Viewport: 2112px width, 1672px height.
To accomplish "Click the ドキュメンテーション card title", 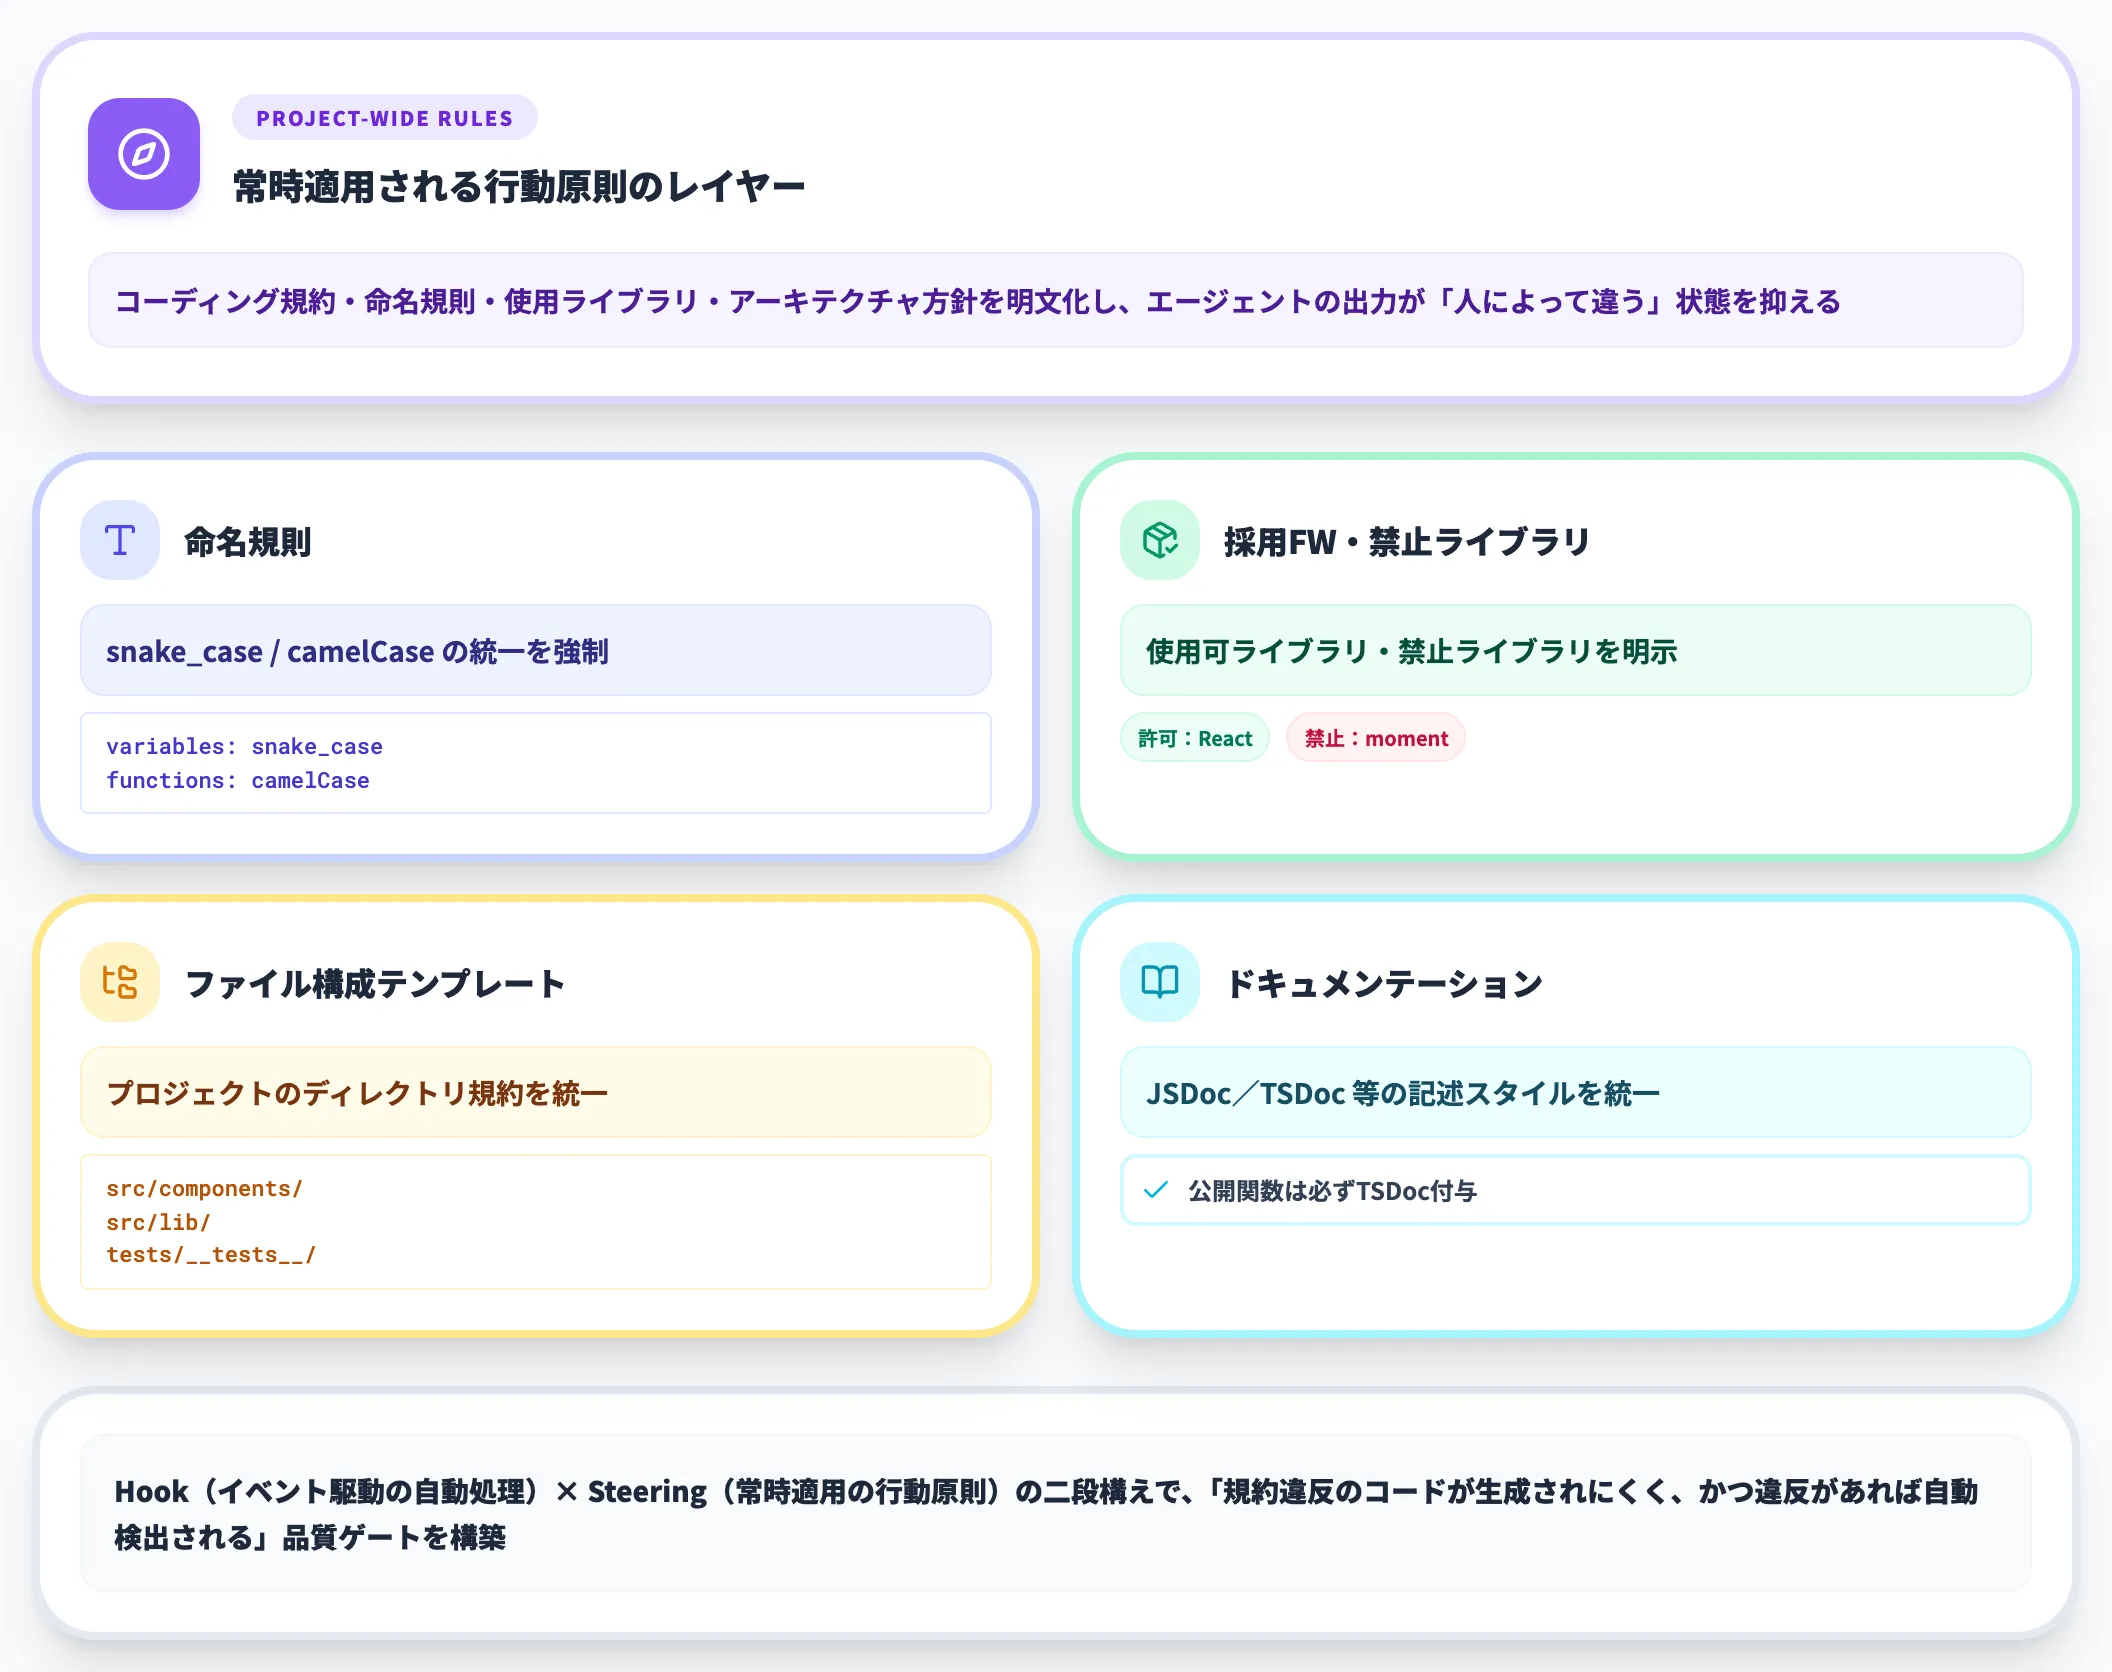I will point(1385,984).
